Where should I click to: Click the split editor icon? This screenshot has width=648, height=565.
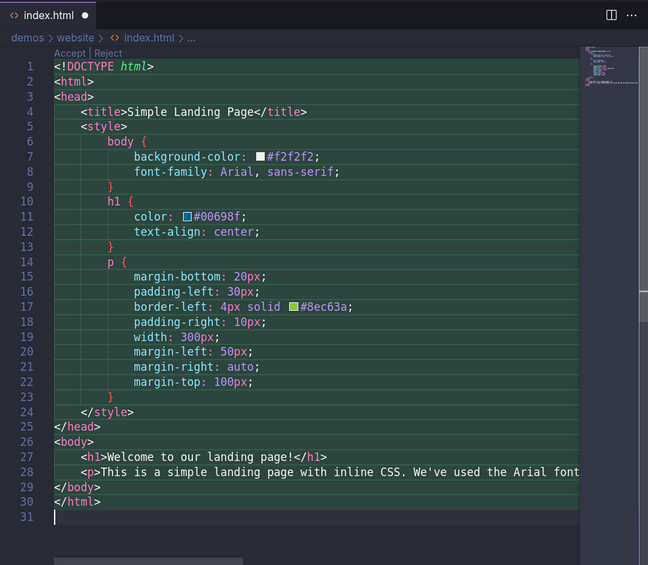611,15
